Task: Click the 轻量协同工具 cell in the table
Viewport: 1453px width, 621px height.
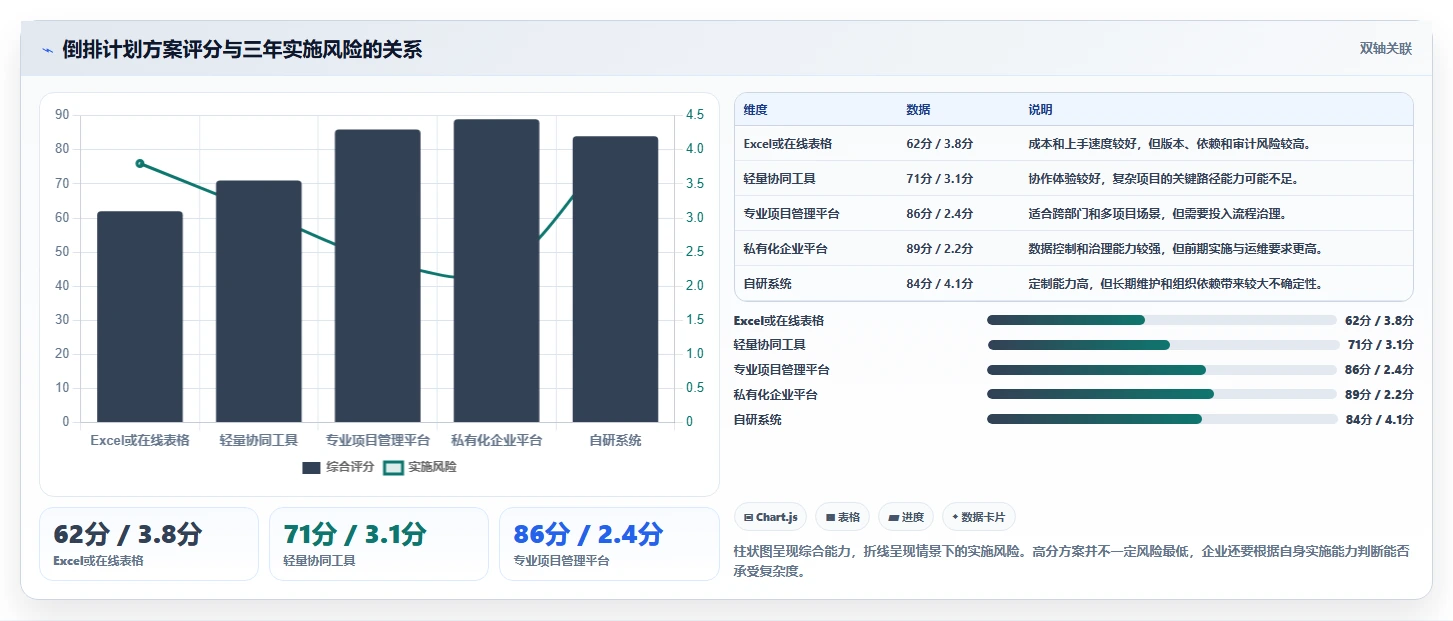Action: pyautogui.click(x=780, y=179)
